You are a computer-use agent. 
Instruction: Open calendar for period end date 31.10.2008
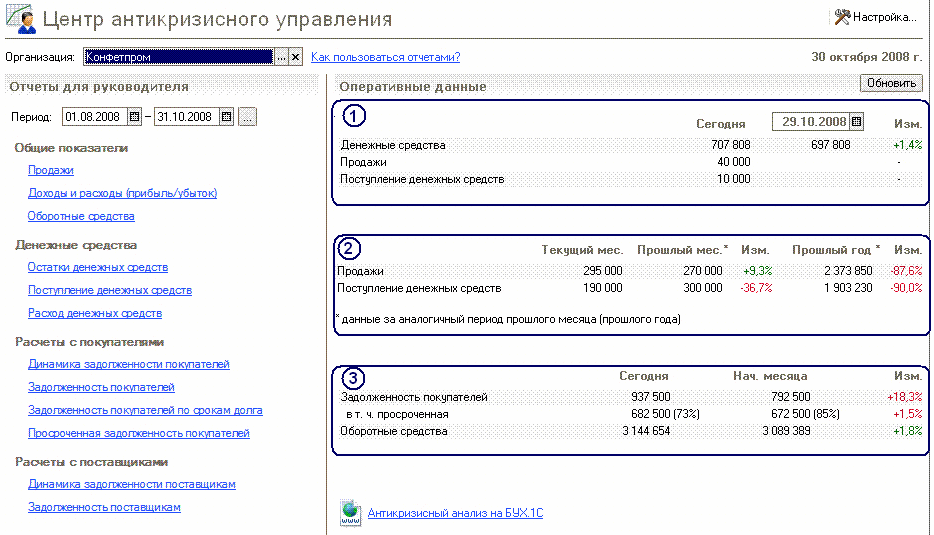(226, 117)
